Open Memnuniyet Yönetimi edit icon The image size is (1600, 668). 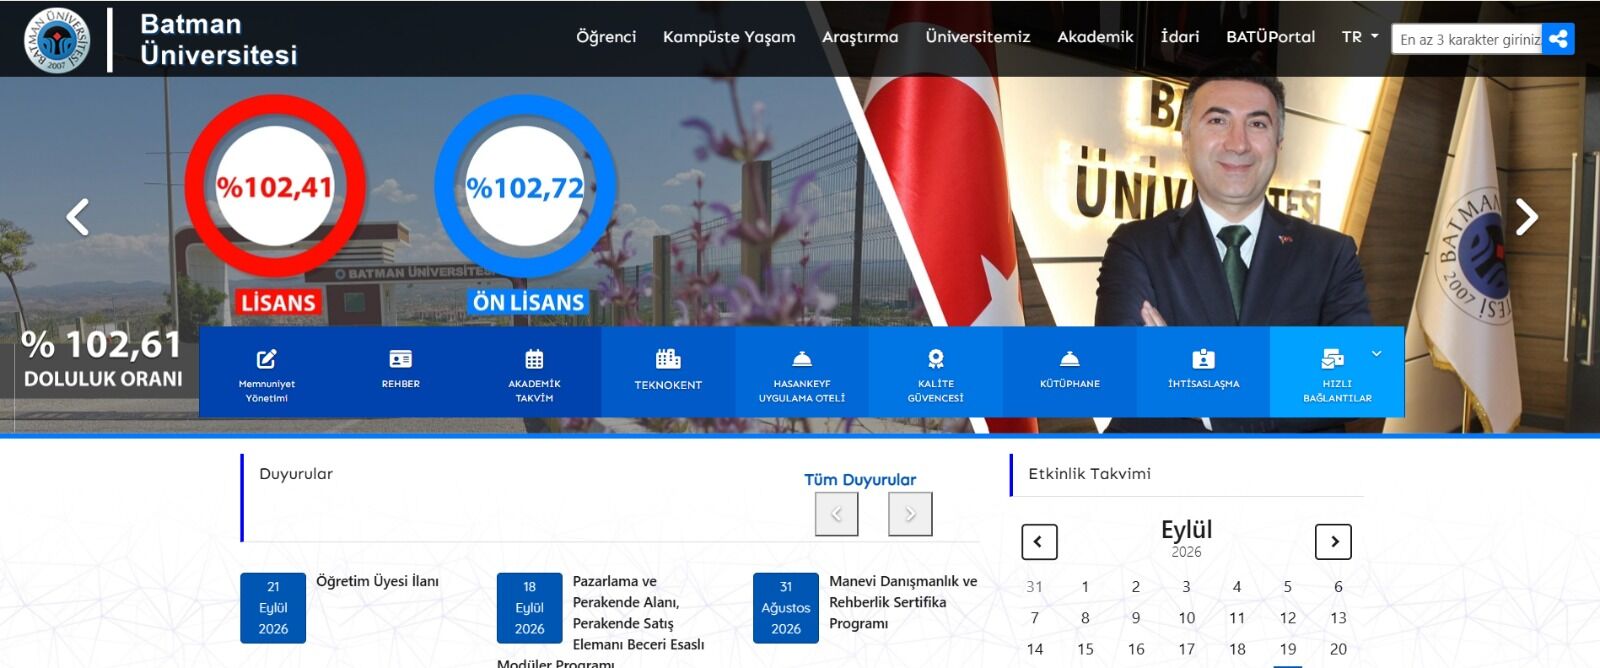point(266,359)
